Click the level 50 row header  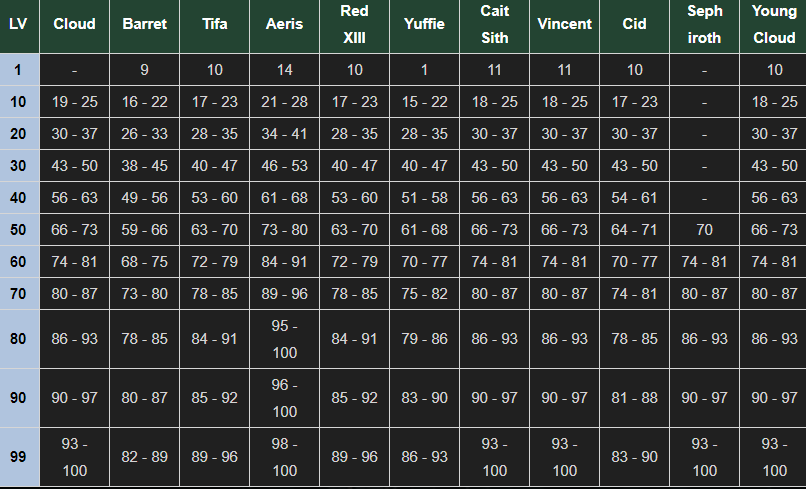pyautogui.click(x=19, y=230)
